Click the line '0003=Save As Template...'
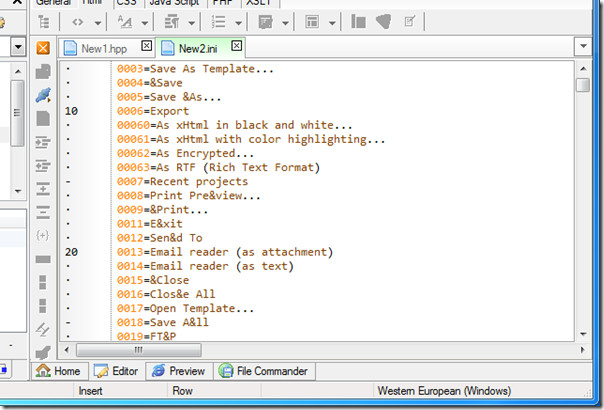Viewport: 604px width, 410px height. (x=195, y=69)
